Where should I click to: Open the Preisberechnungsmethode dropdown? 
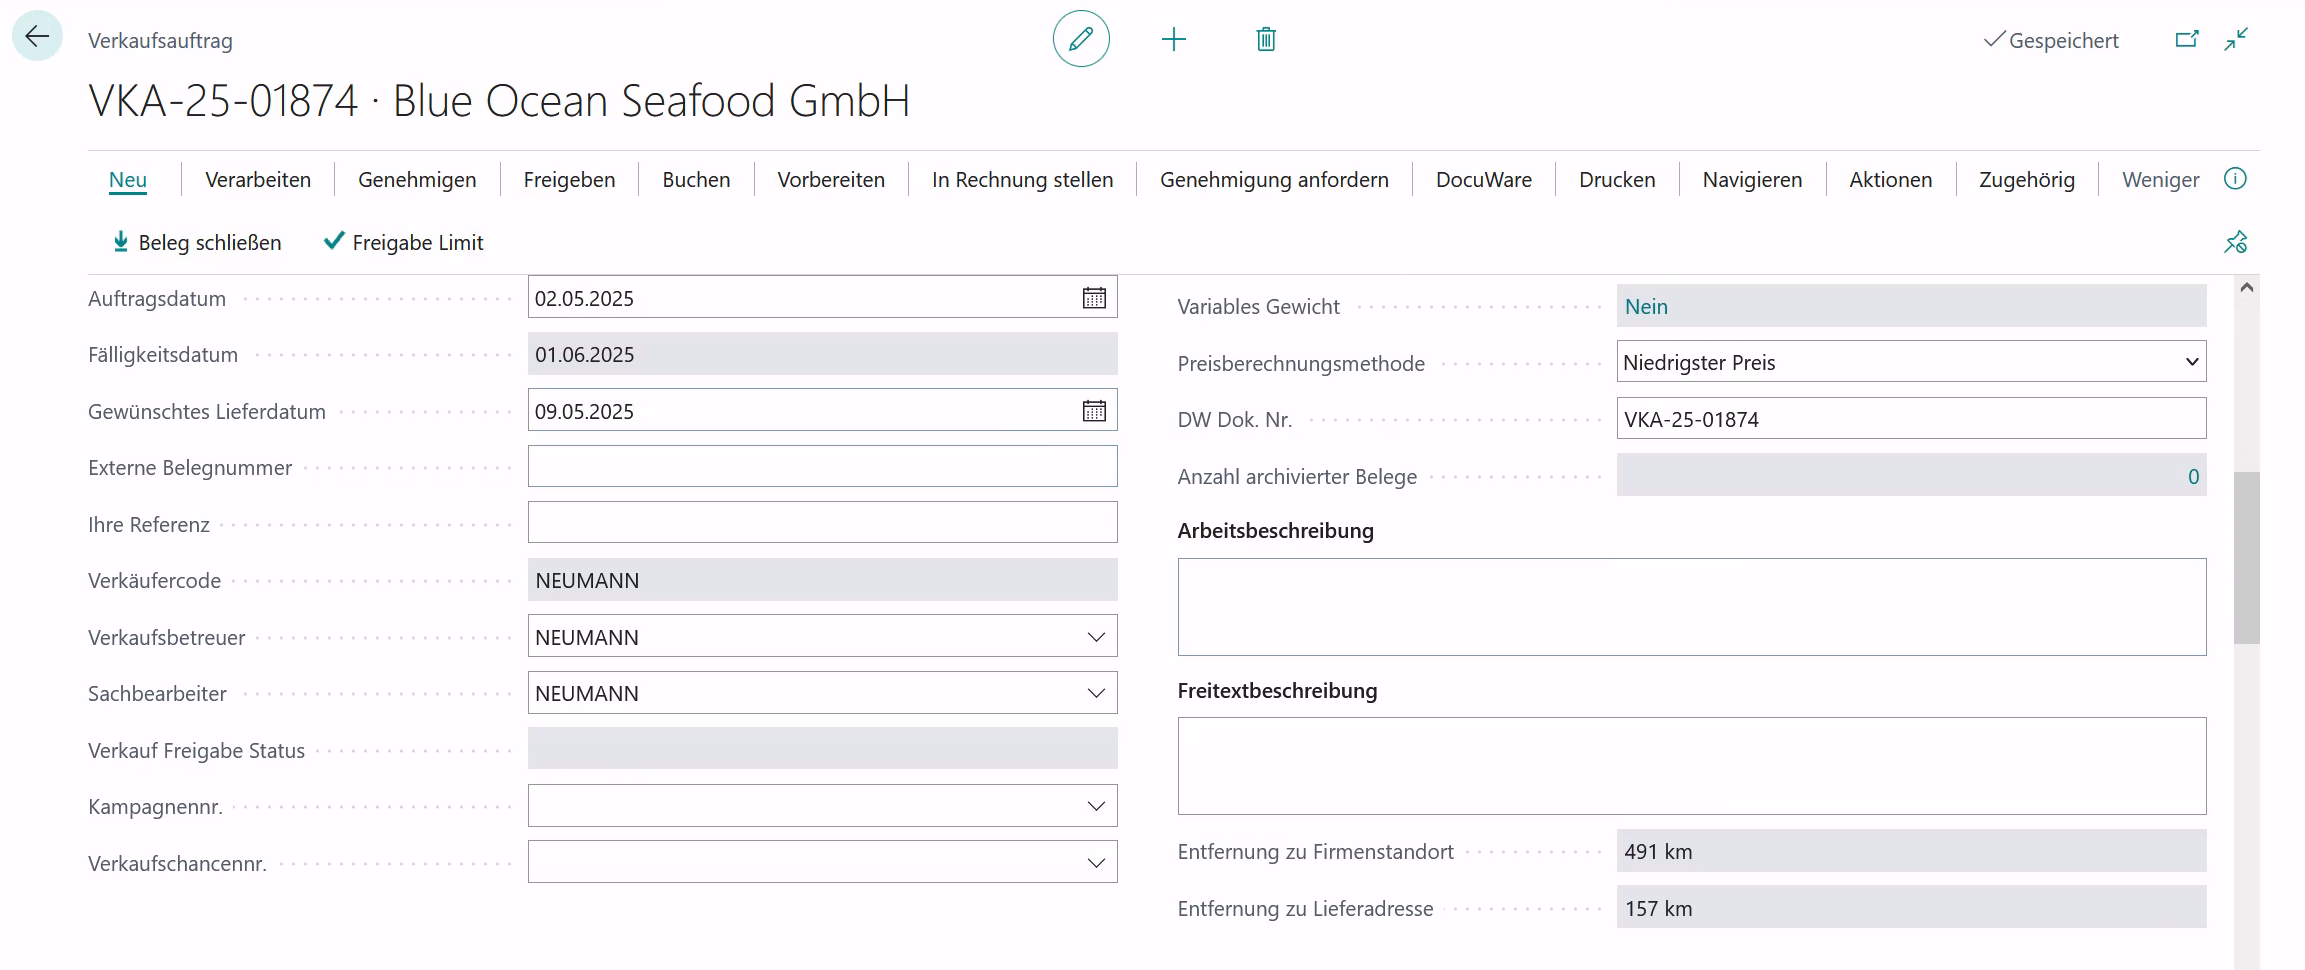pos(1911,362)
